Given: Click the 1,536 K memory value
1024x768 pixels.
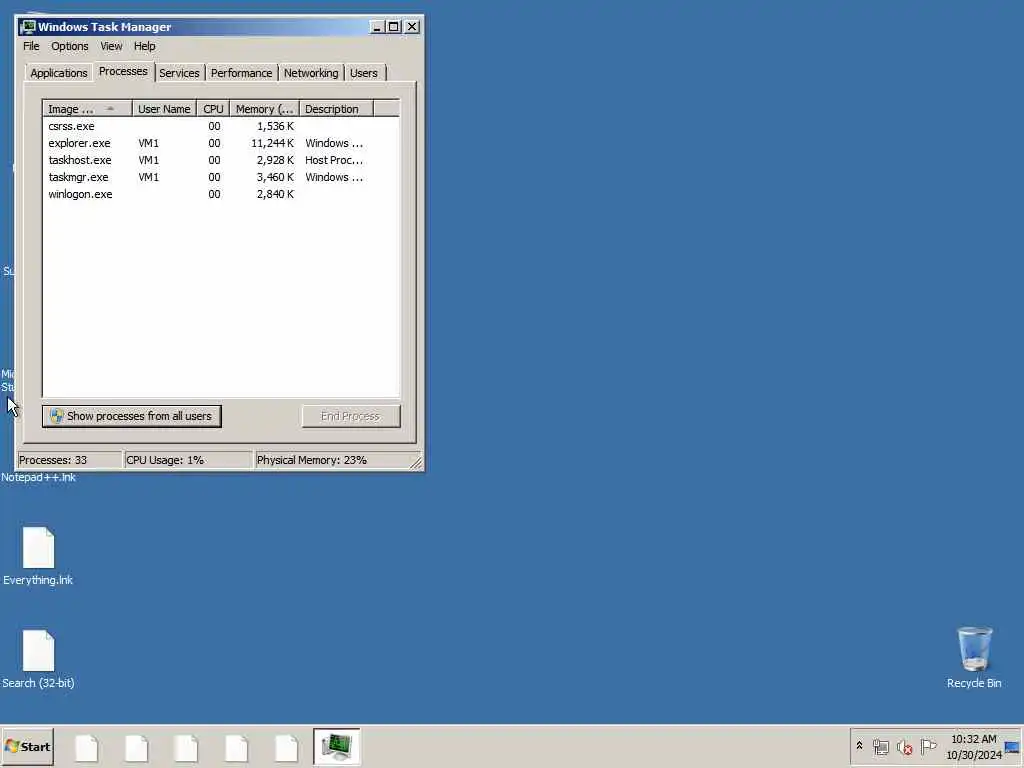Looking at the screenshot, I should pyautogui.click(x=275, y=126).
